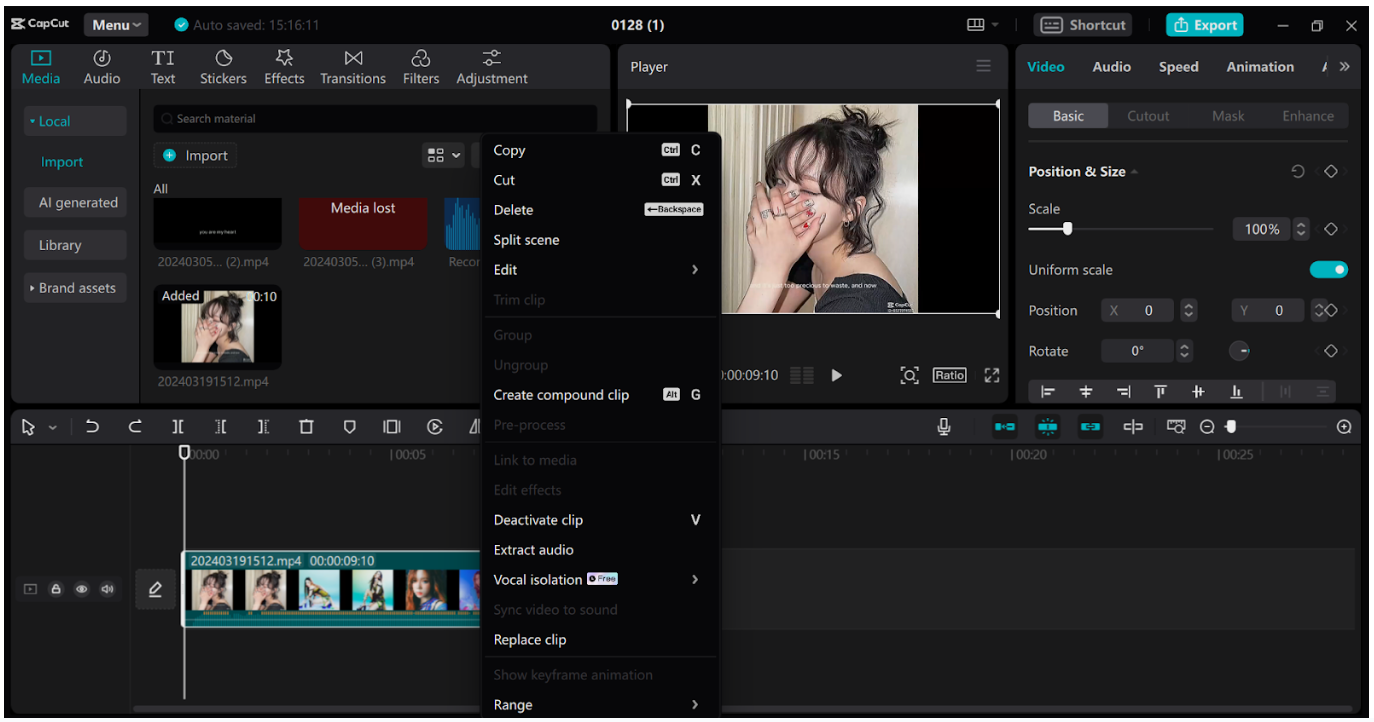Select the 202403191512.mp4 thumbnail

(x=217, y=326)
